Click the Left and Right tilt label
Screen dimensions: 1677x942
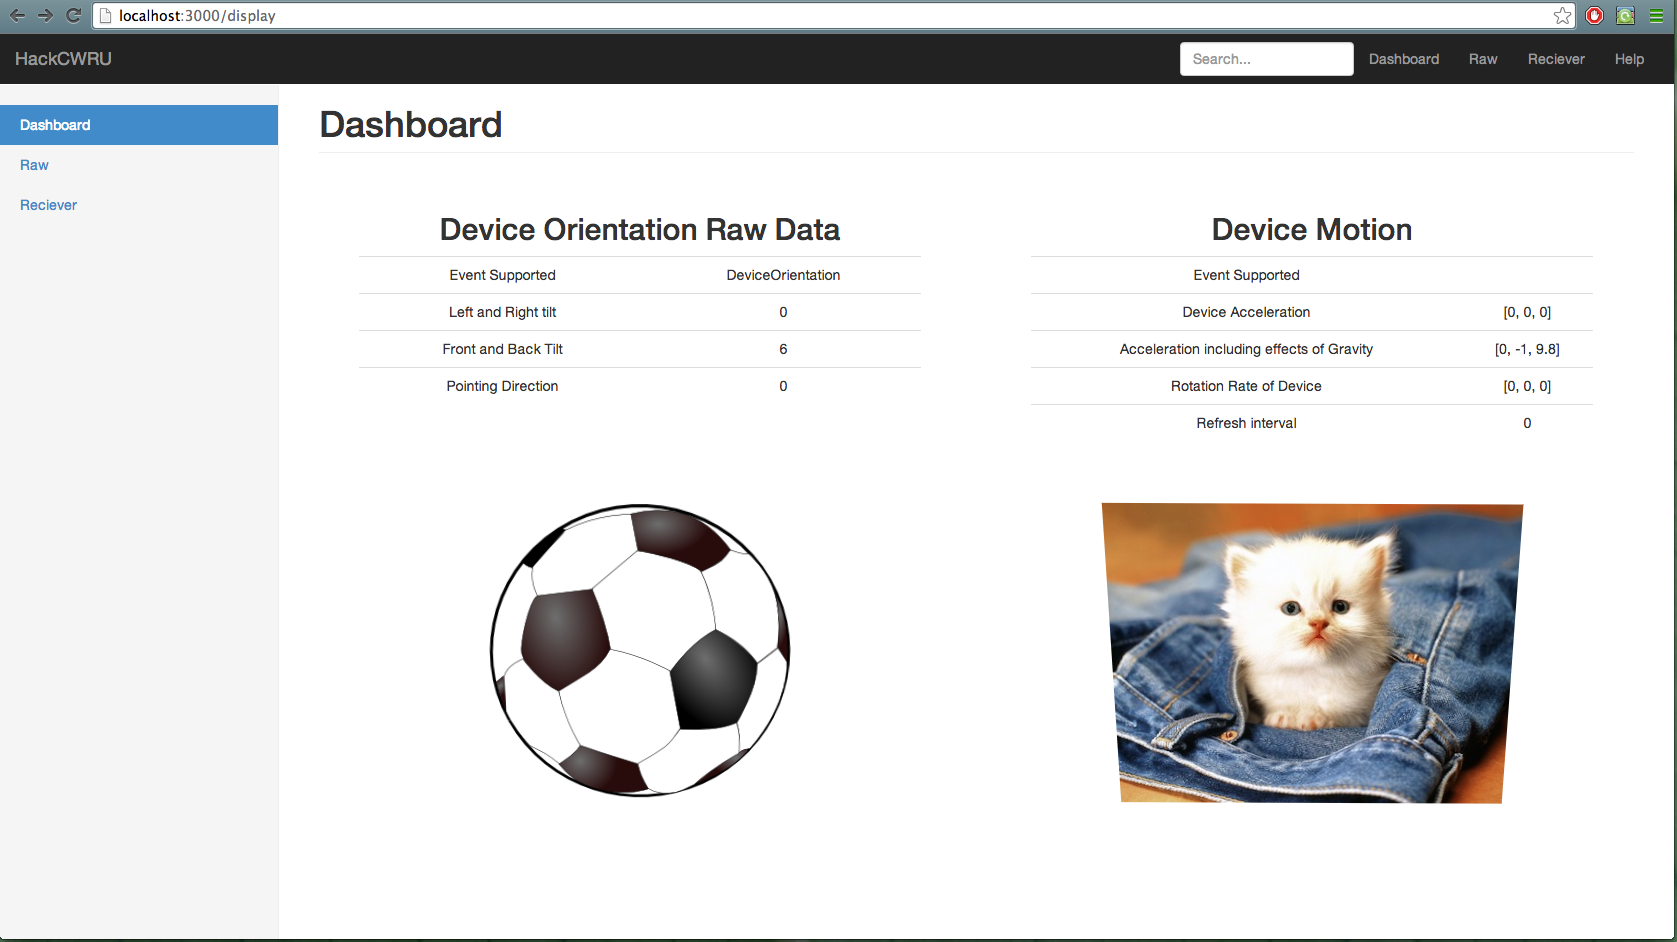(x=502, y=312)
